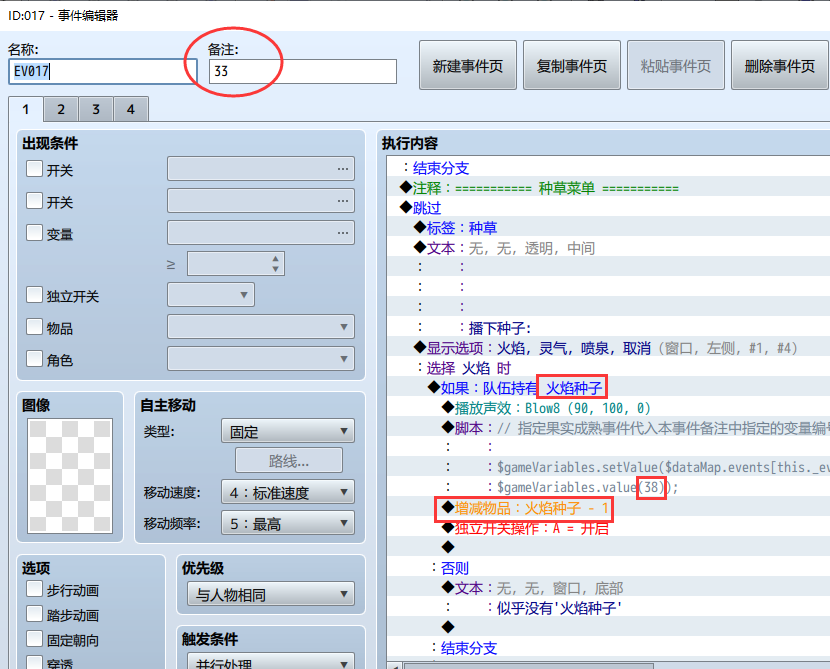Click the 名称 field containing EV017
Screen dimensions: 830x669
pyautogui.click(x=103, y=71)
